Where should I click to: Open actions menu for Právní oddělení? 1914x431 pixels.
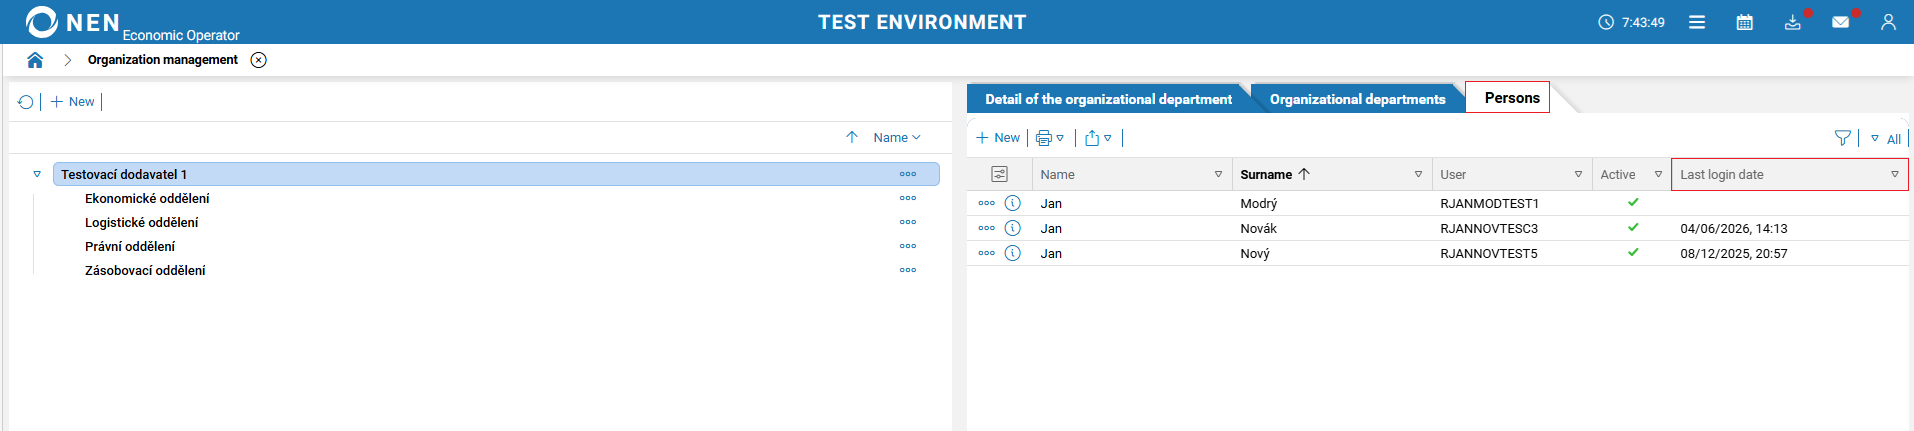tap(908, 246)
